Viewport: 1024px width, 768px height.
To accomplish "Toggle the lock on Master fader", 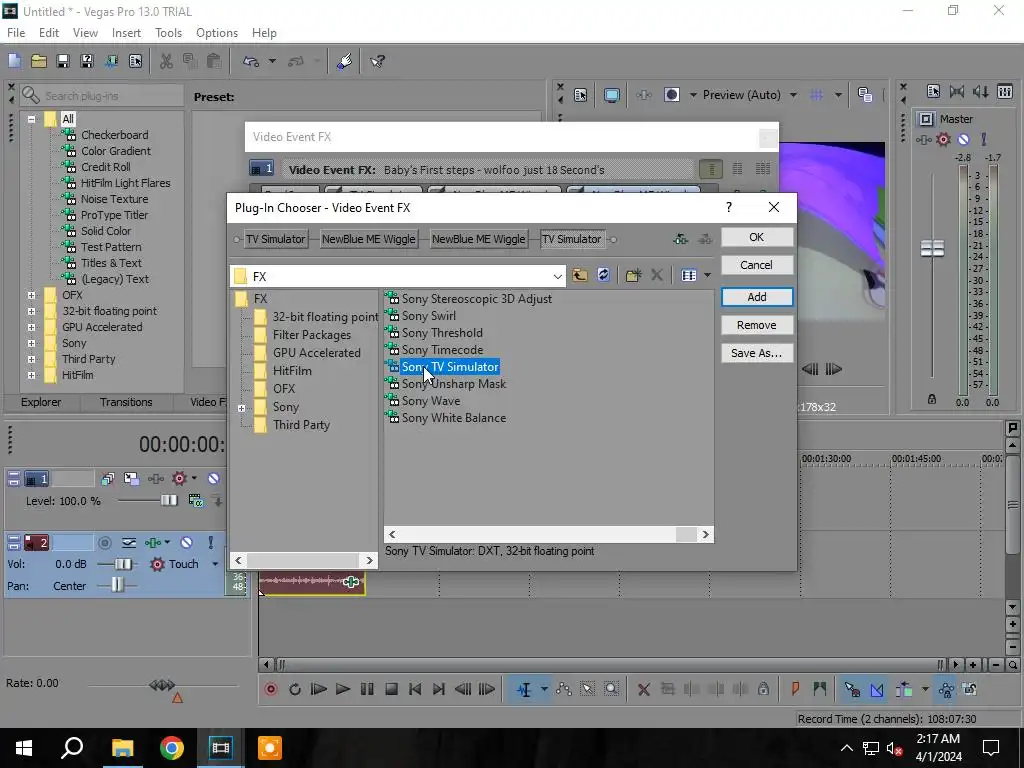I will (932, 399).
